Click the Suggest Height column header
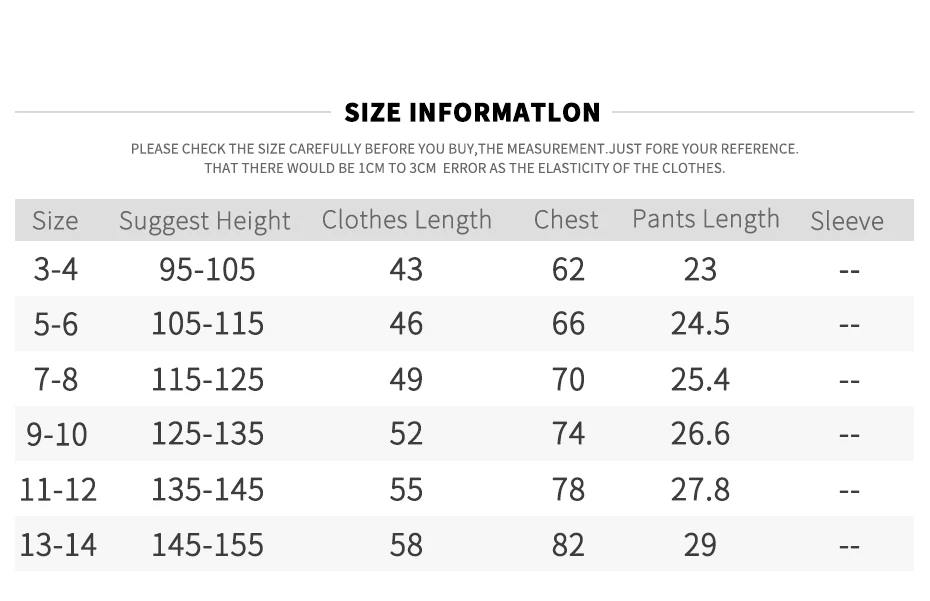Image resolution: width=930 pixels, height=601 pixels. point(205,221)
